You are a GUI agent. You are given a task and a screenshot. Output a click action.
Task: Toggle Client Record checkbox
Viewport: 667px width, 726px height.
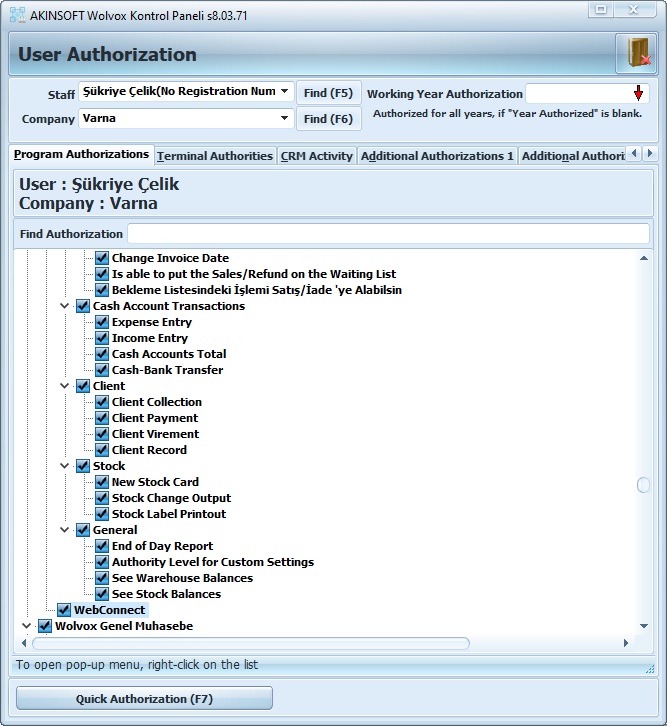(x=102, y=450)
